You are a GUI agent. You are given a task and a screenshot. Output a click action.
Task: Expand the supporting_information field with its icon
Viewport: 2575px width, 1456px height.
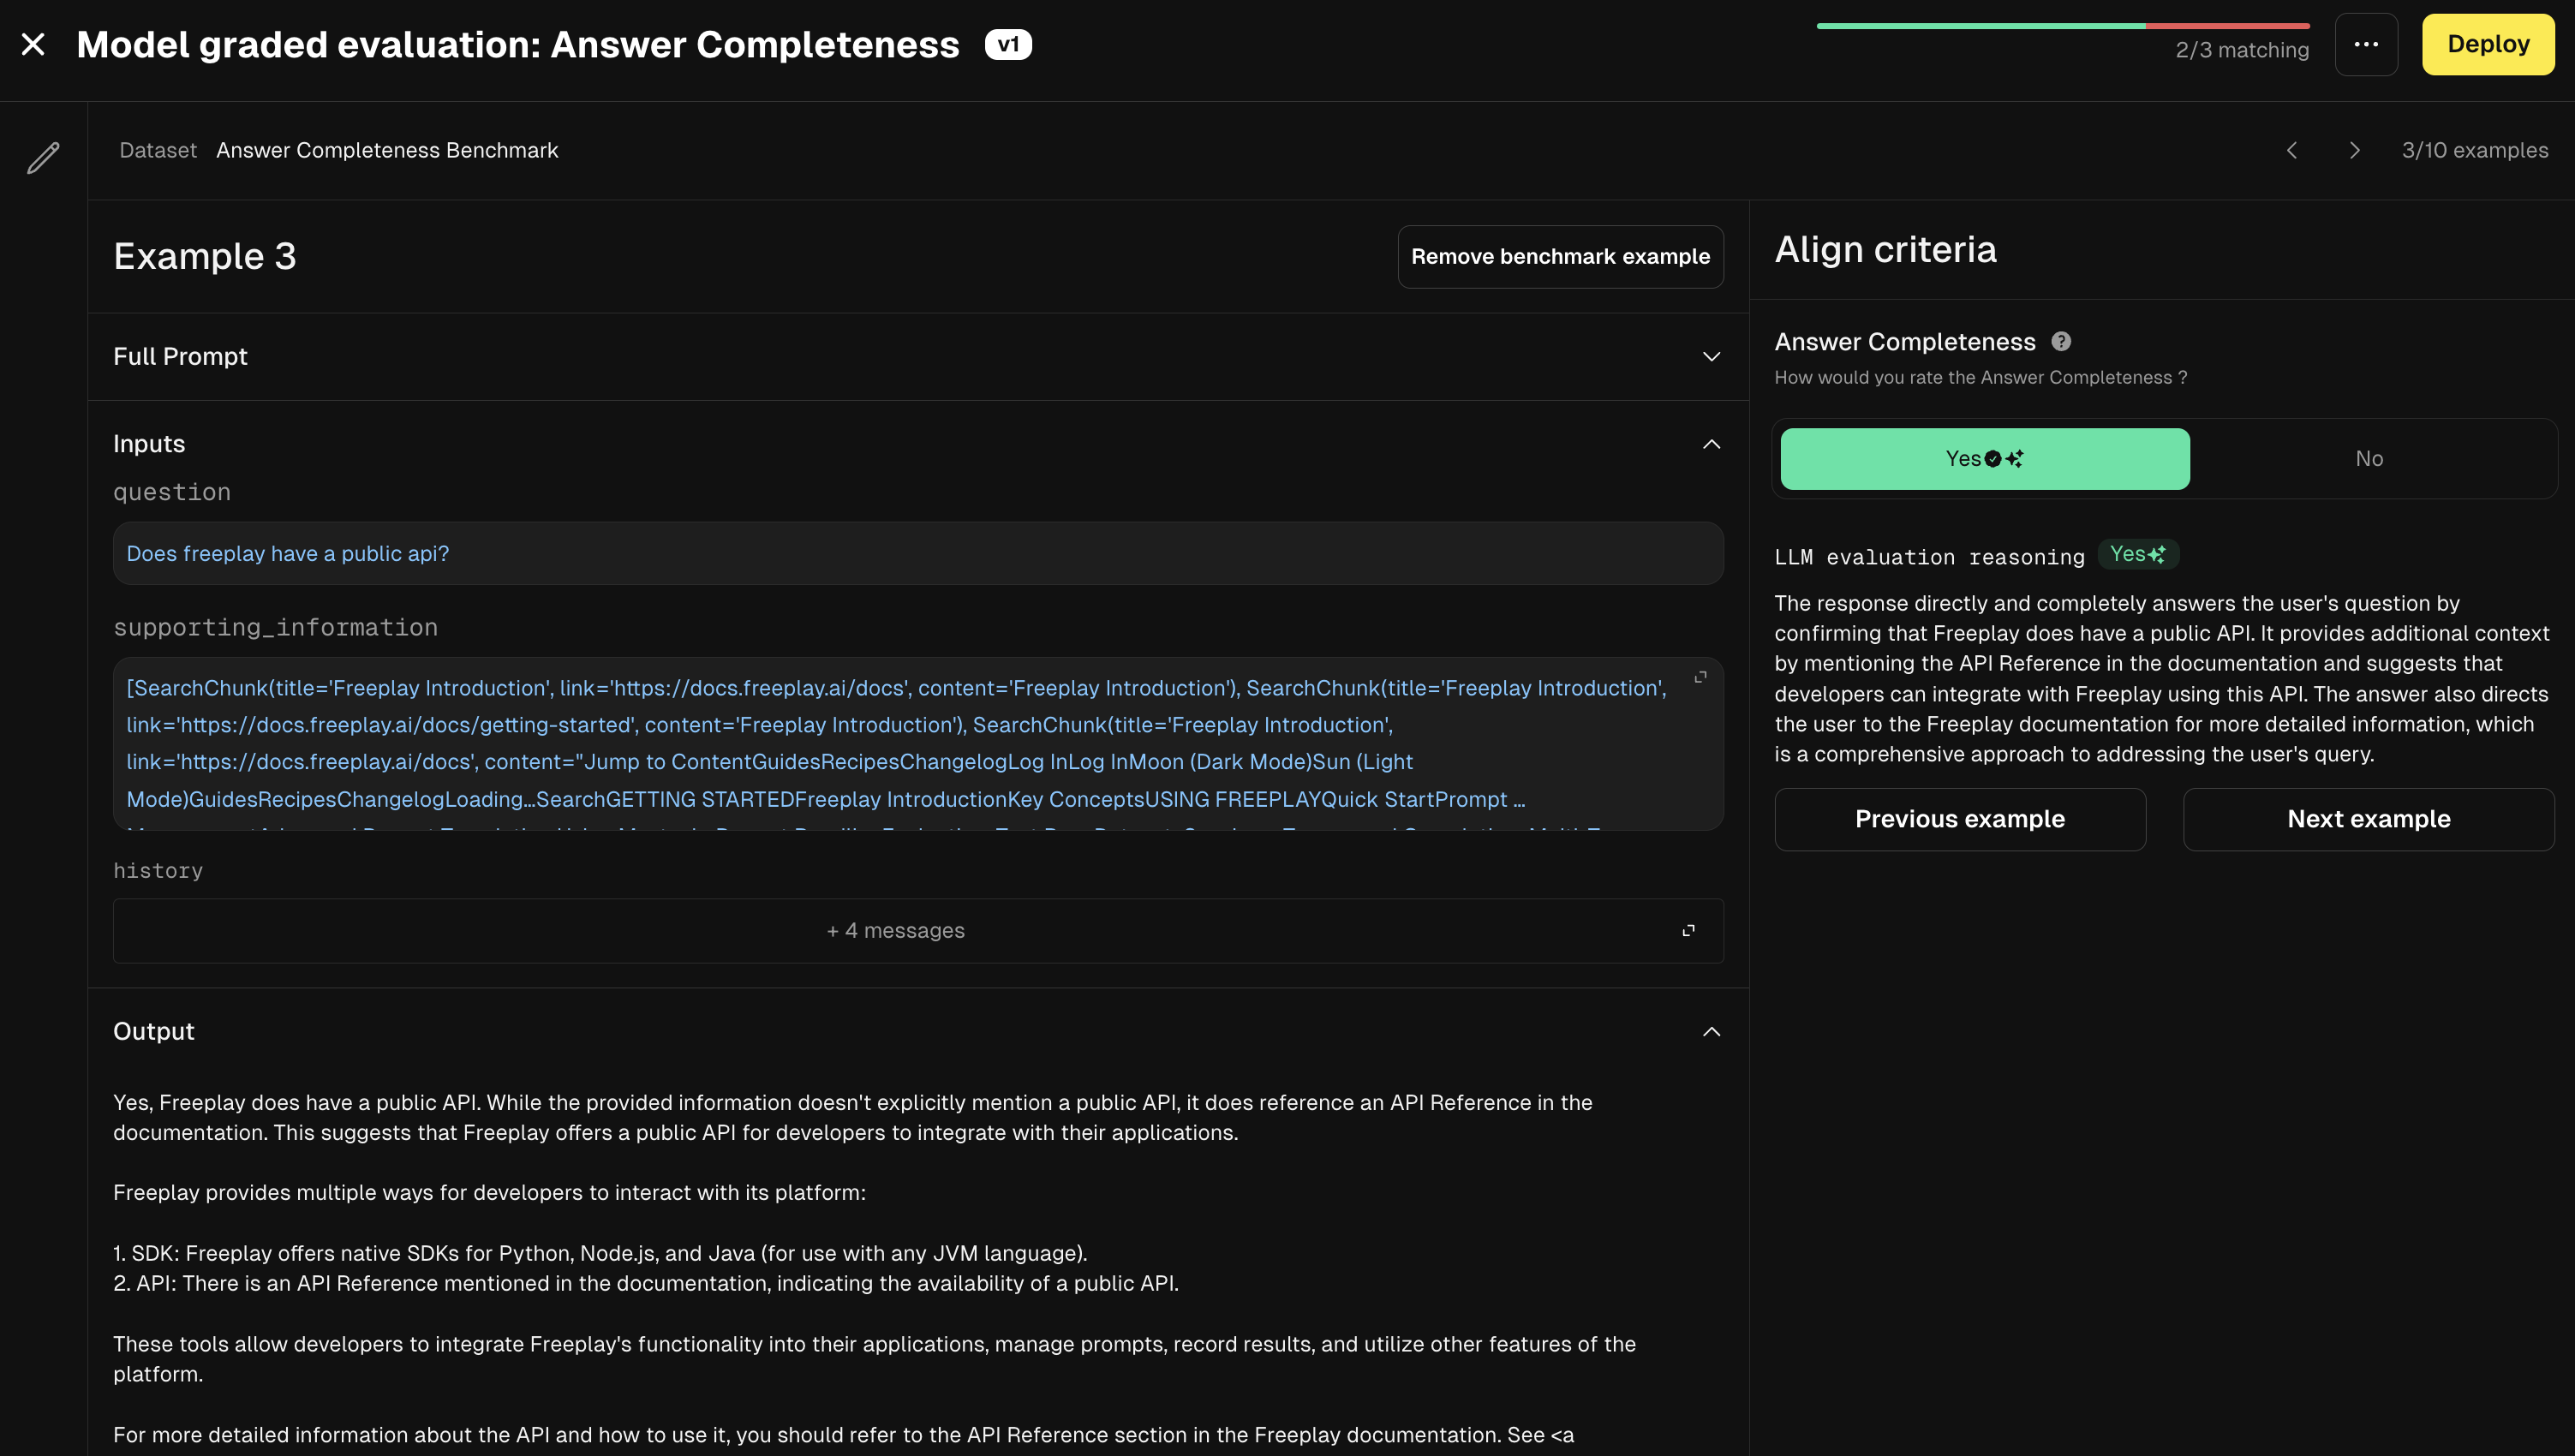(1700, 677)
